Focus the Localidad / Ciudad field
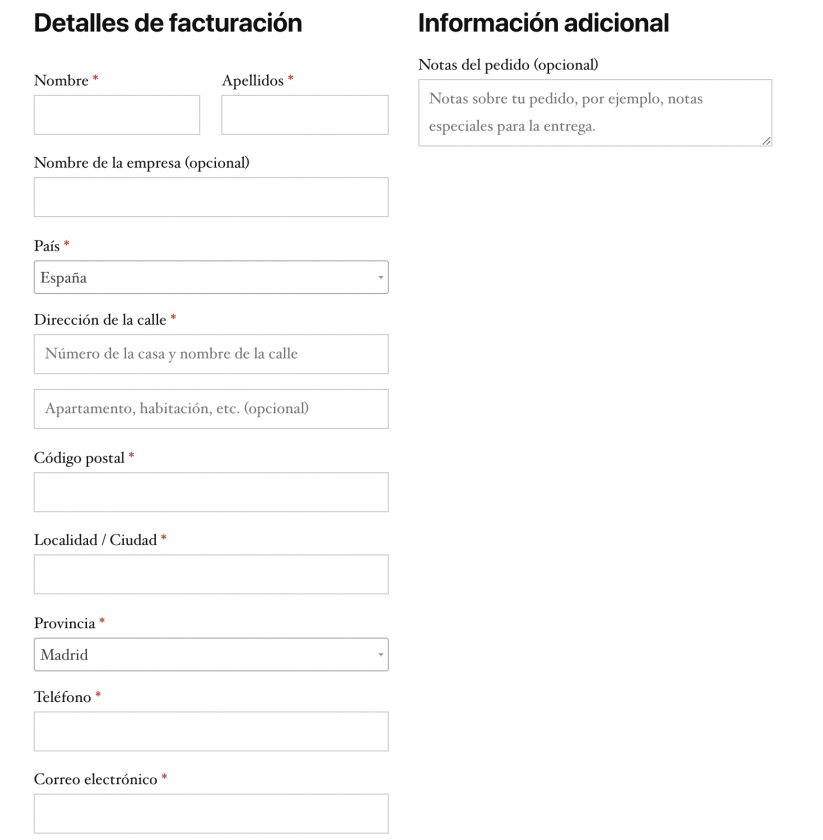Image resolution: width=823 pixels, height=840 pixels. 211,575
